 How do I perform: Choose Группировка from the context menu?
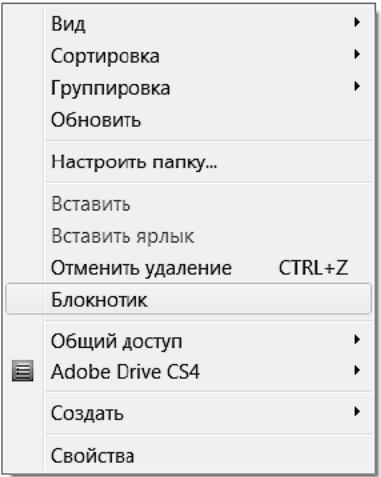click(189, 88)
